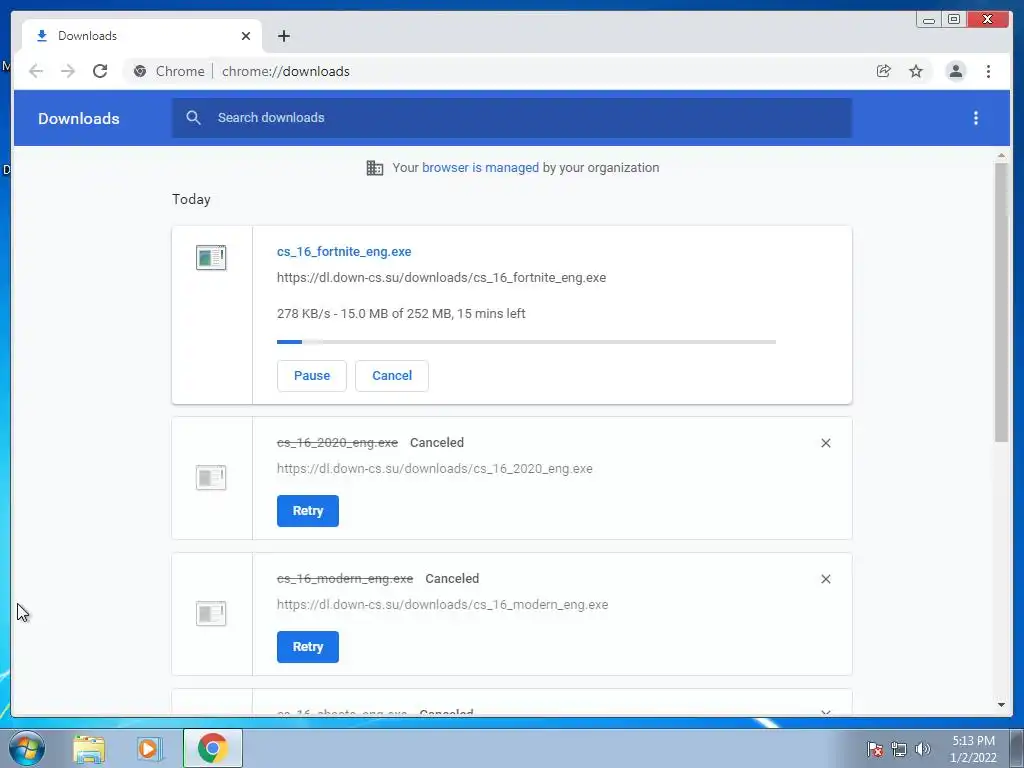1024x768 pixels.
Task: Click the Chrome taskbar icon
Action: (213, 748)
